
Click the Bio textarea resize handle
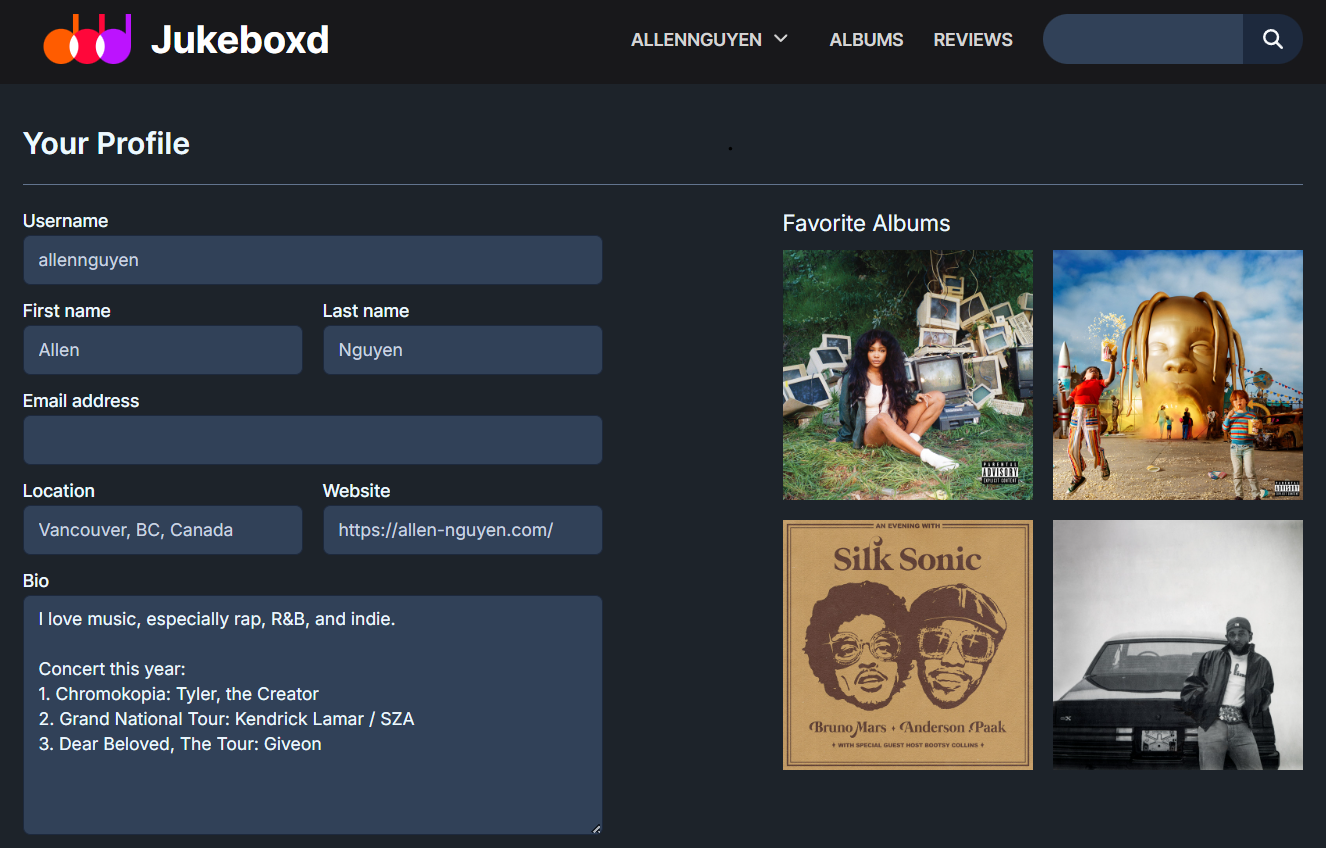pyautogui.click(x=596, y=828)
